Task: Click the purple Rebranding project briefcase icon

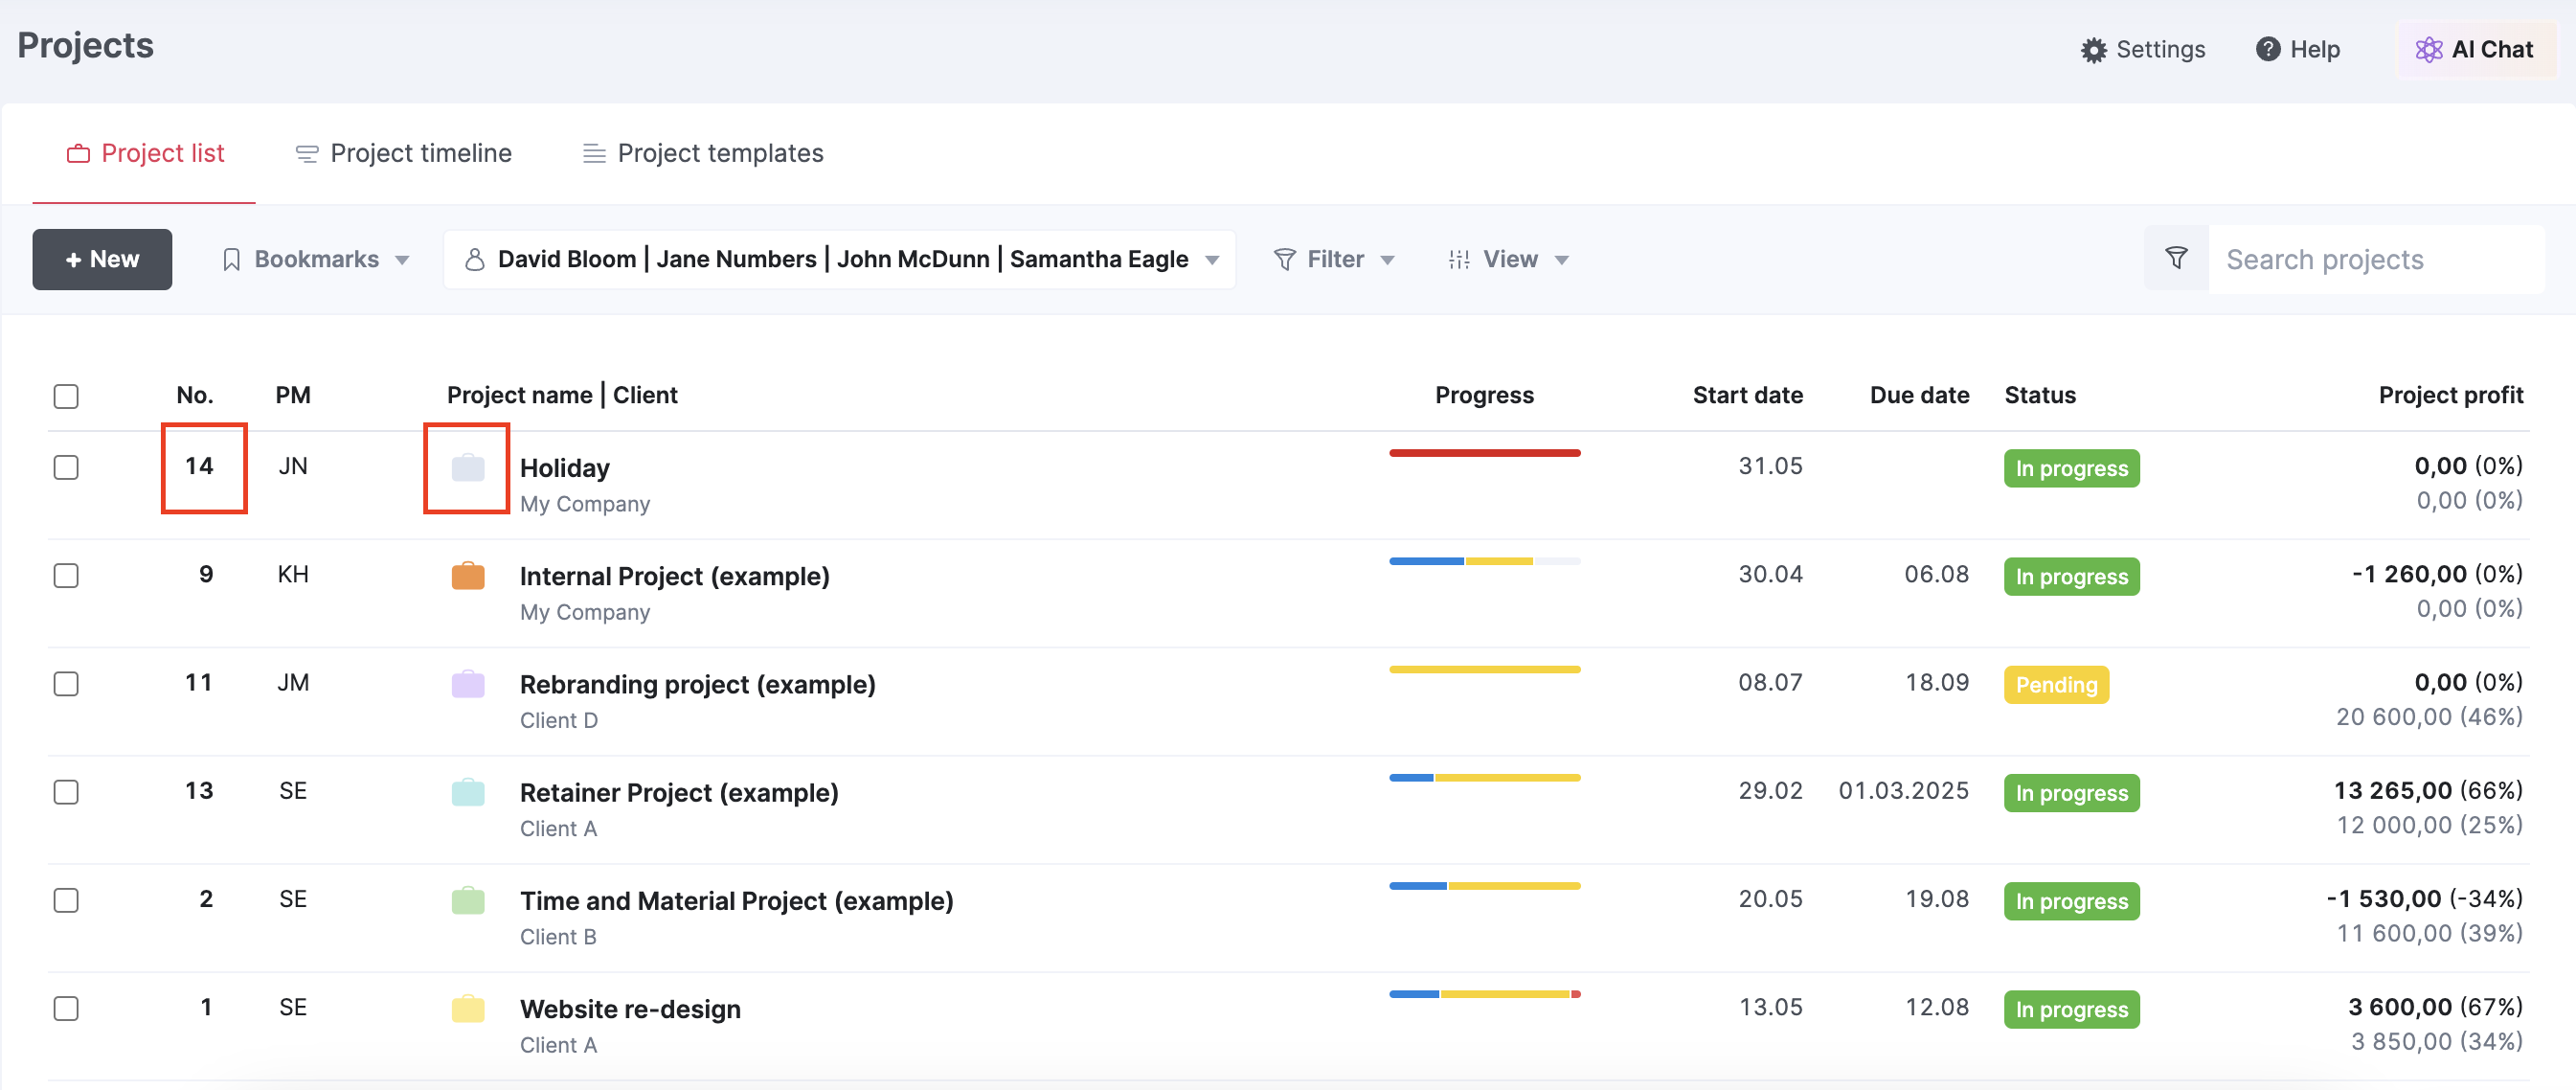Action: [467, 684]
